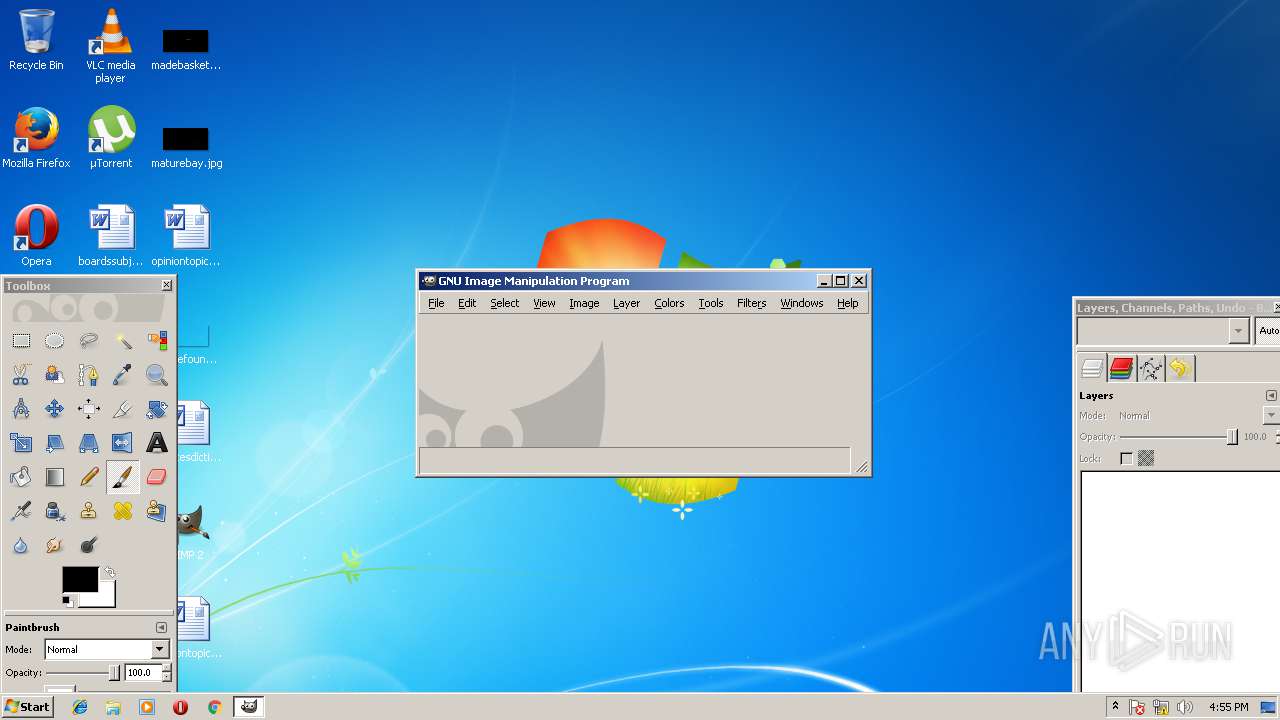Click the Windows Start button

(x=27, y=707)
